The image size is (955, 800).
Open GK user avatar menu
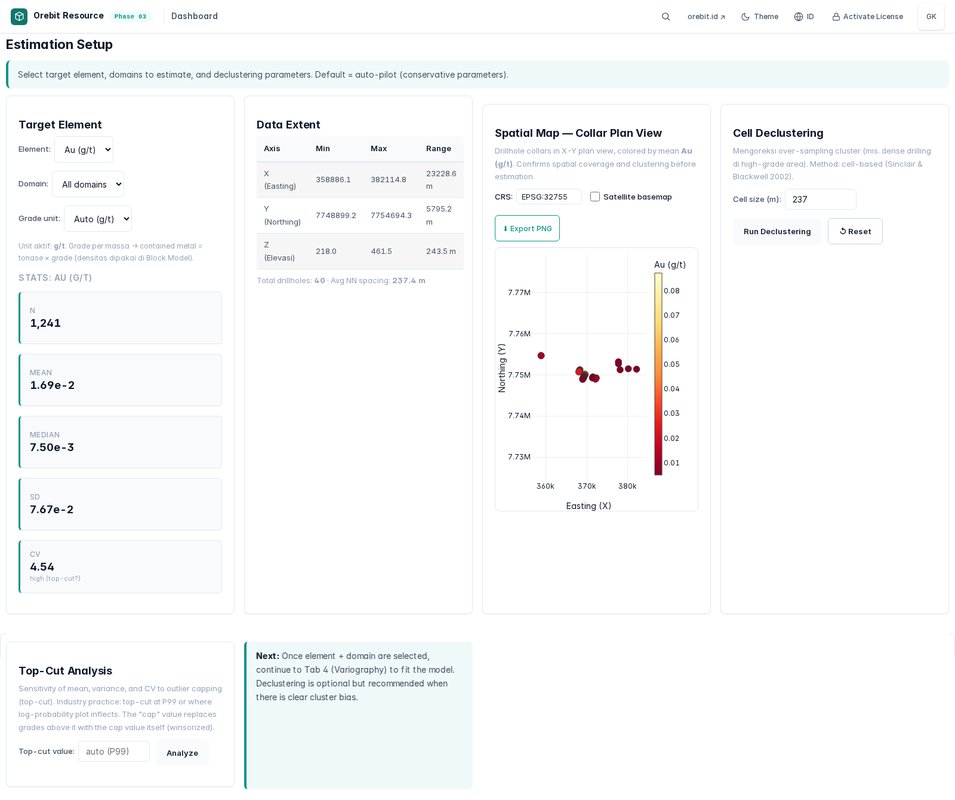pyautogui.click(x=931, y=16)
